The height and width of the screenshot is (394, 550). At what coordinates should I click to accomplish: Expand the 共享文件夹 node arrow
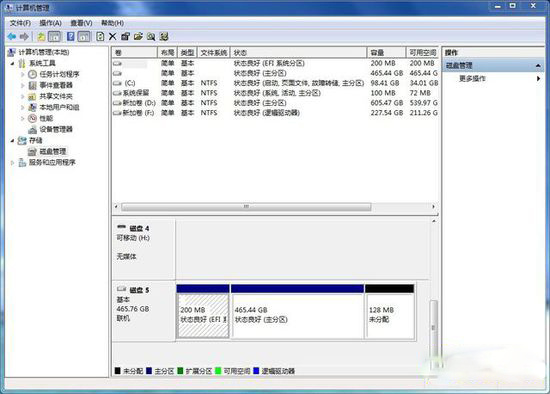22,96
